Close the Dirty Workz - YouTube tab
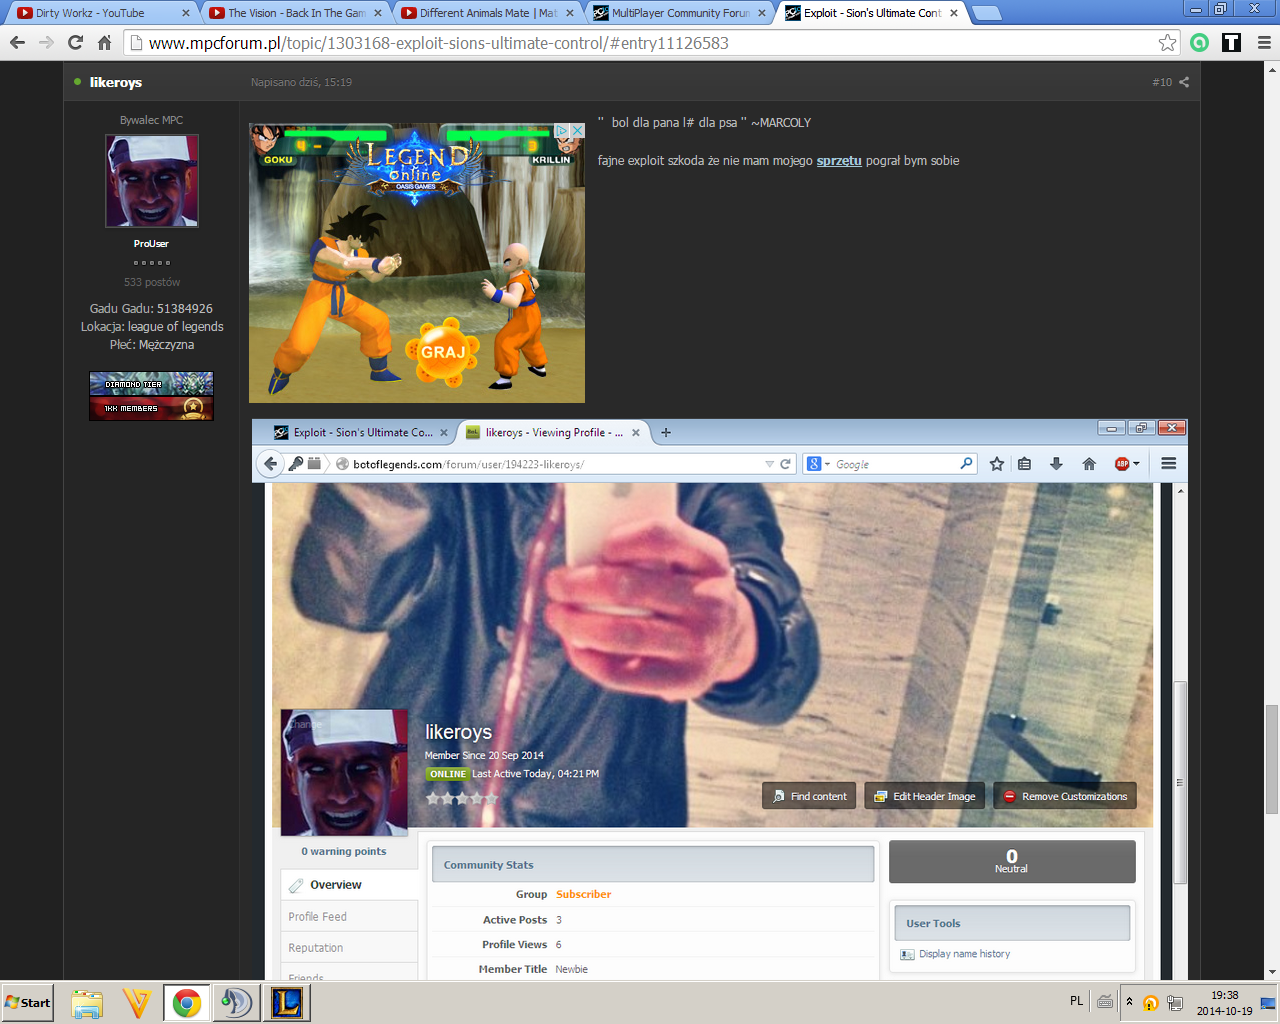1280x1024 pixels. point(186,13)
